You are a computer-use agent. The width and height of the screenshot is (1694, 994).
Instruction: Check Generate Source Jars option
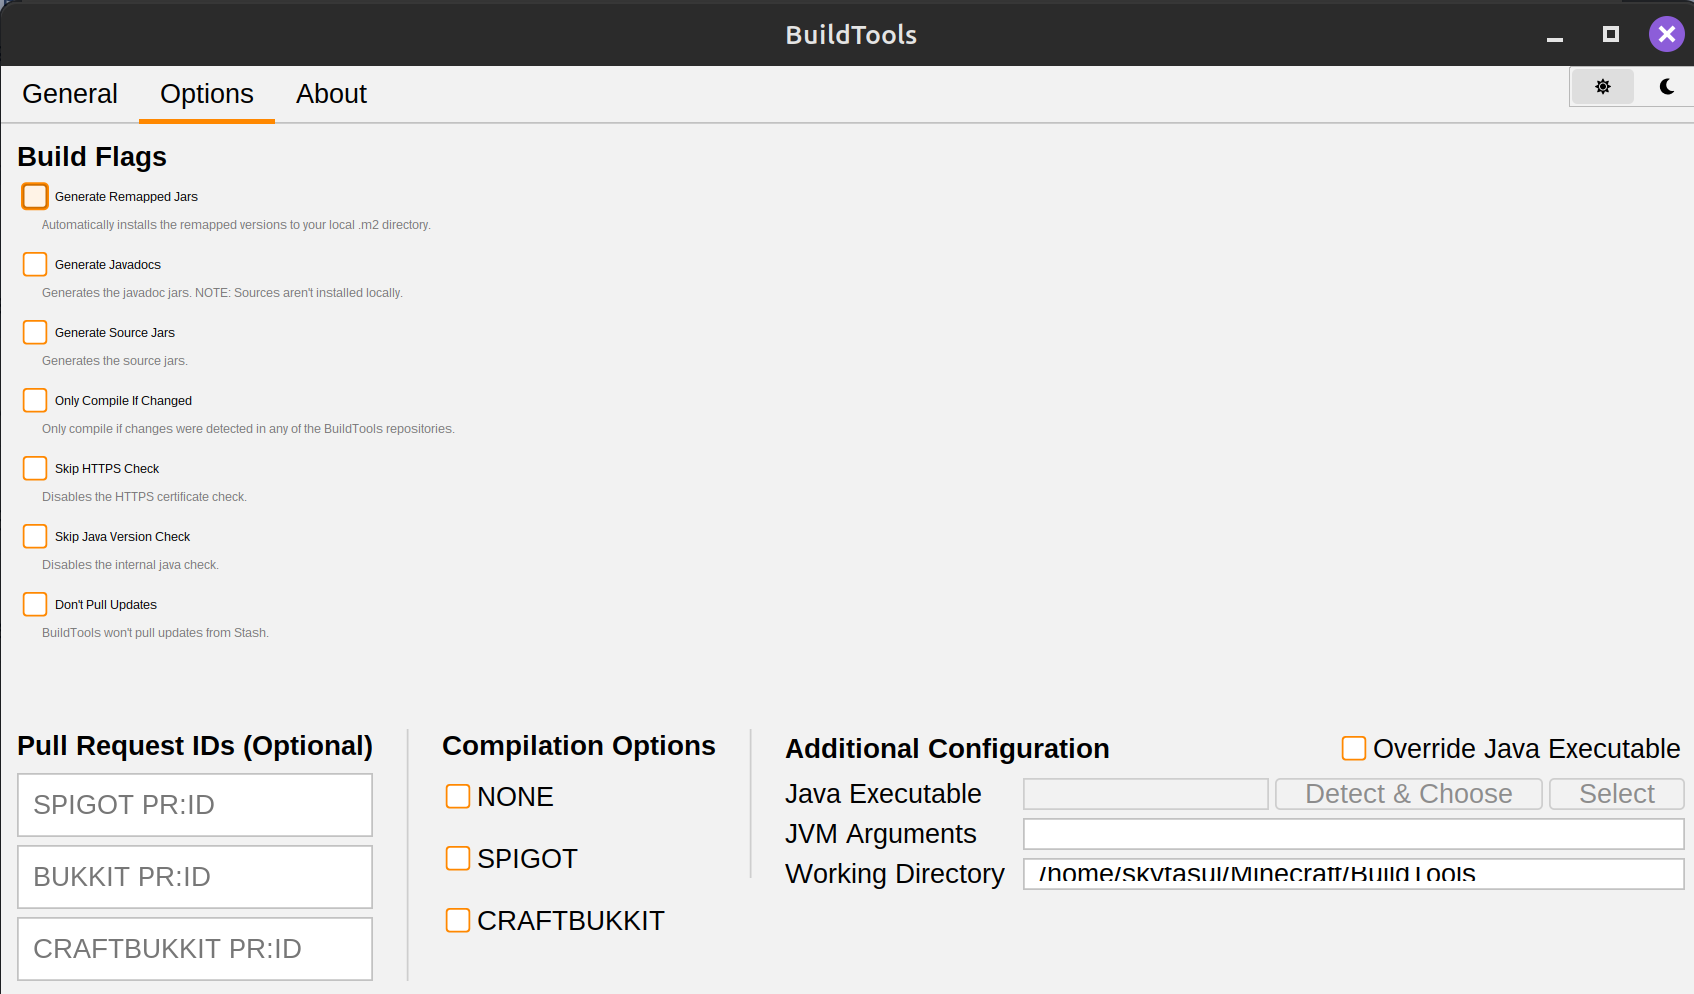35,332
